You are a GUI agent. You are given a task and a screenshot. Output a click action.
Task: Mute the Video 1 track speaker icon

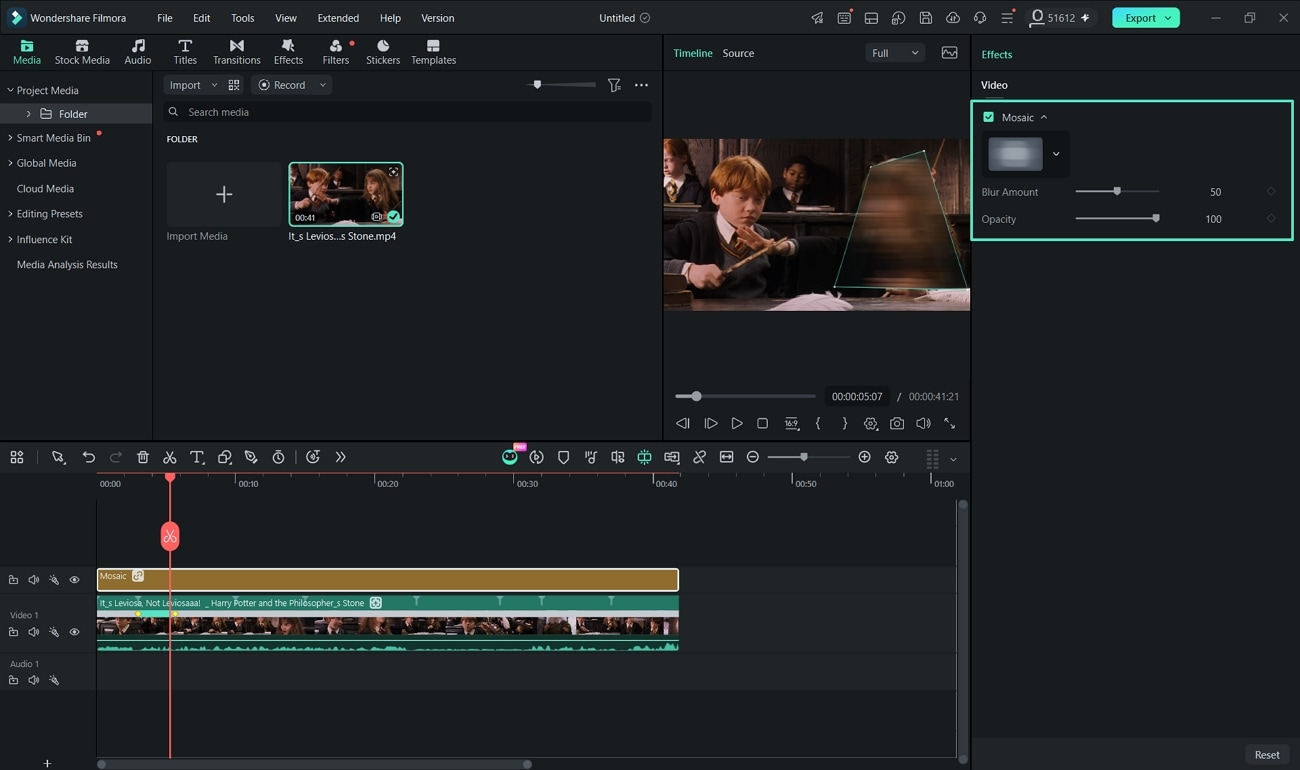[x=33, y=632]
